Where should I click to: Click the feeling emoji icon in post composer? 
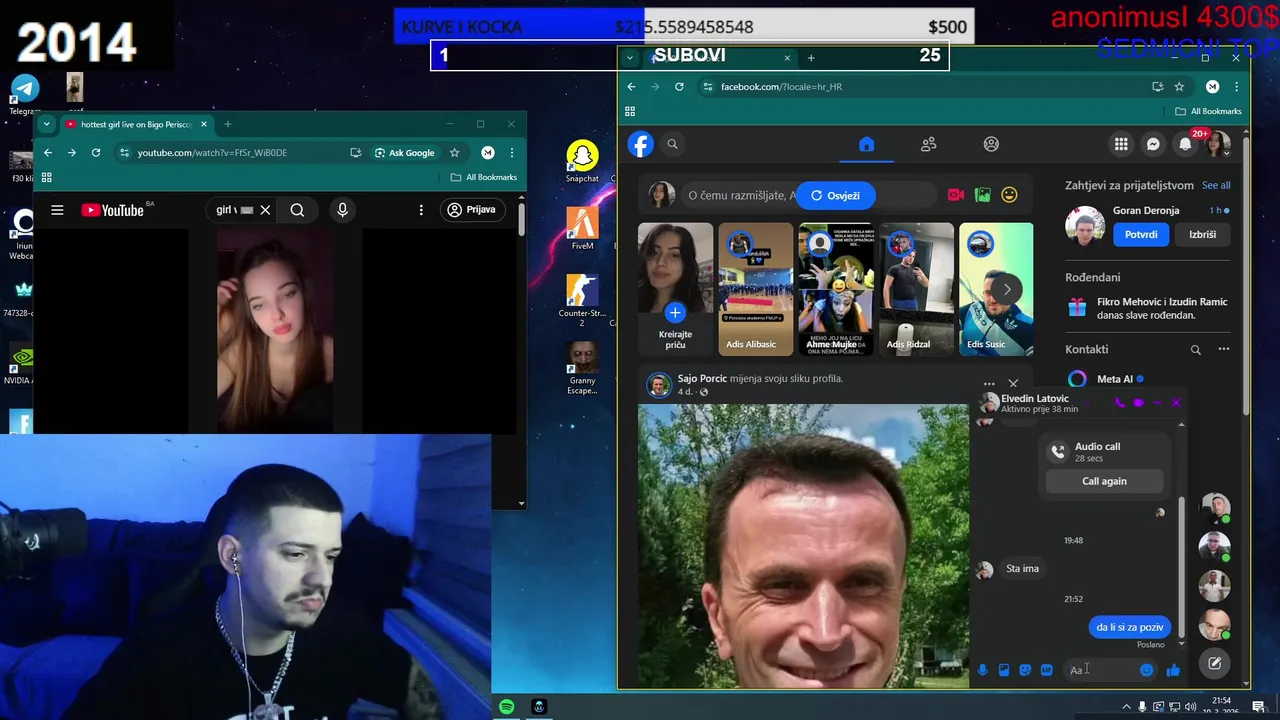[x=1009, y=195]
